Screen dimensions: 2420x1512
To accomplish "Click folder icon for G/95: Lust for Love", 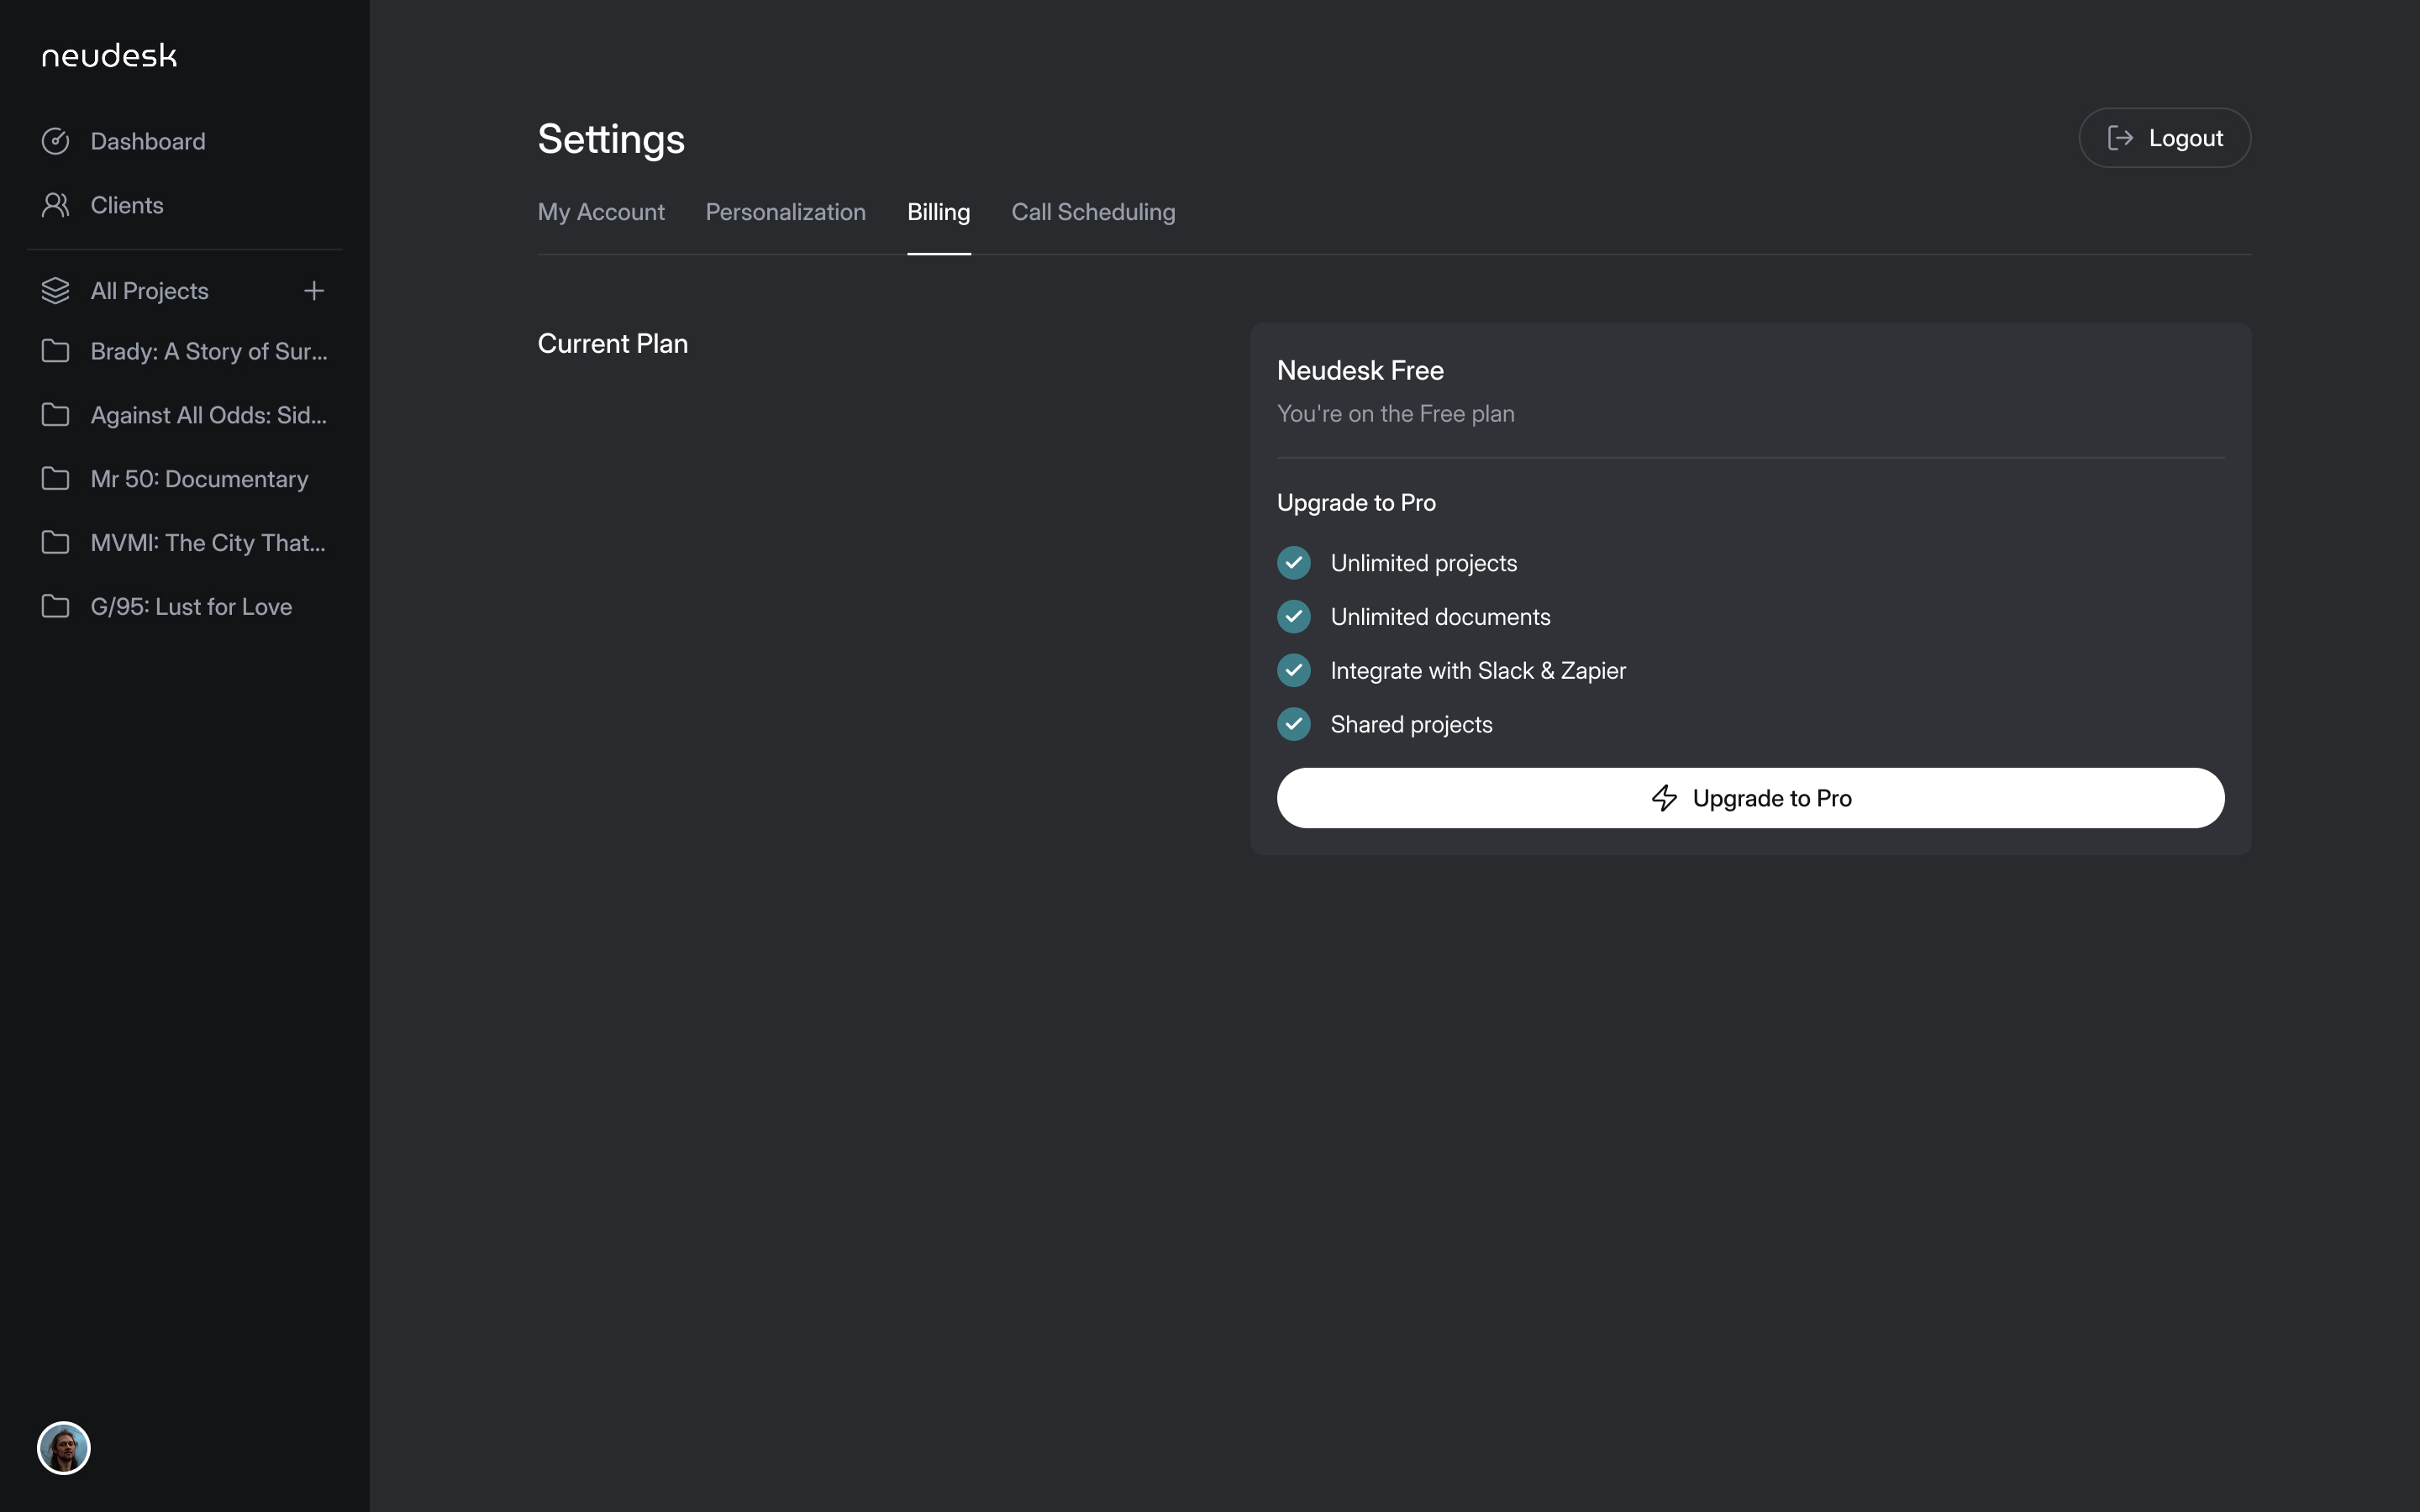I will pyautogui.click(x=56, y=607).
